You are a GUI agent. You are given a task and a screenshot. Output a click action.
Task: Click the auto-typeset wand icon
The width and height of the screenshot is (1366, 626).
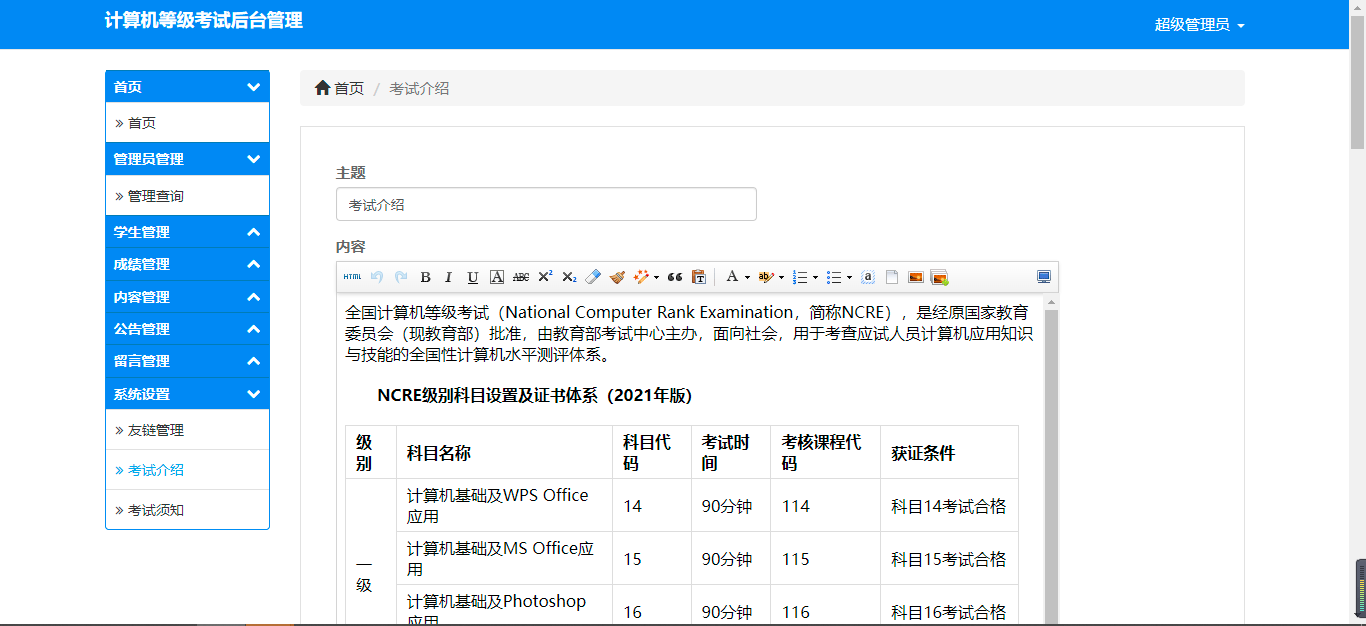coord(640,277)
